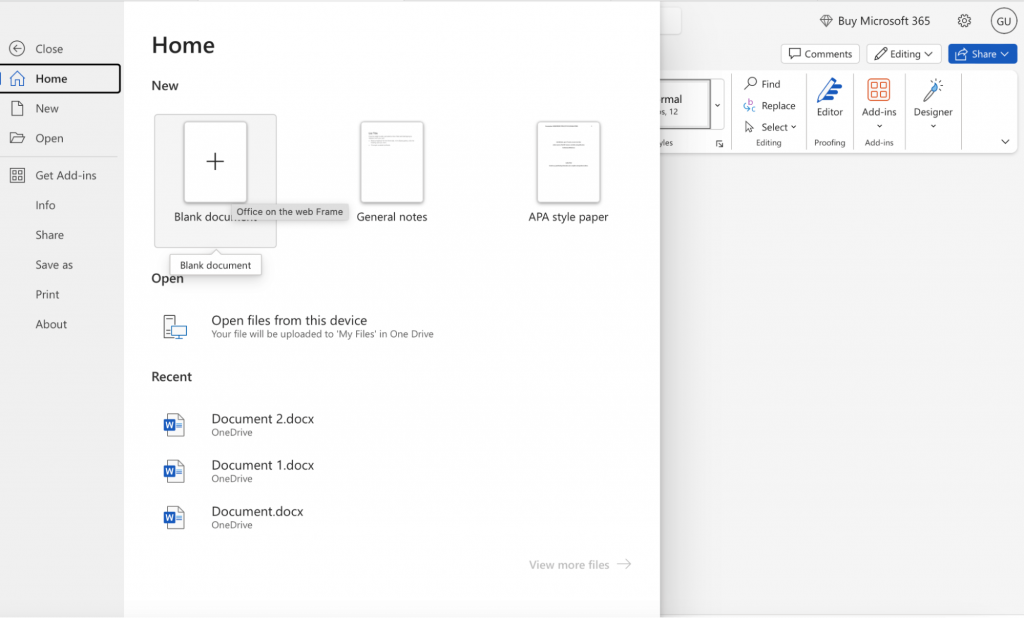1024x618 pixels.
Task: Open the Share backstage menu item
Action: pos(50,235)
